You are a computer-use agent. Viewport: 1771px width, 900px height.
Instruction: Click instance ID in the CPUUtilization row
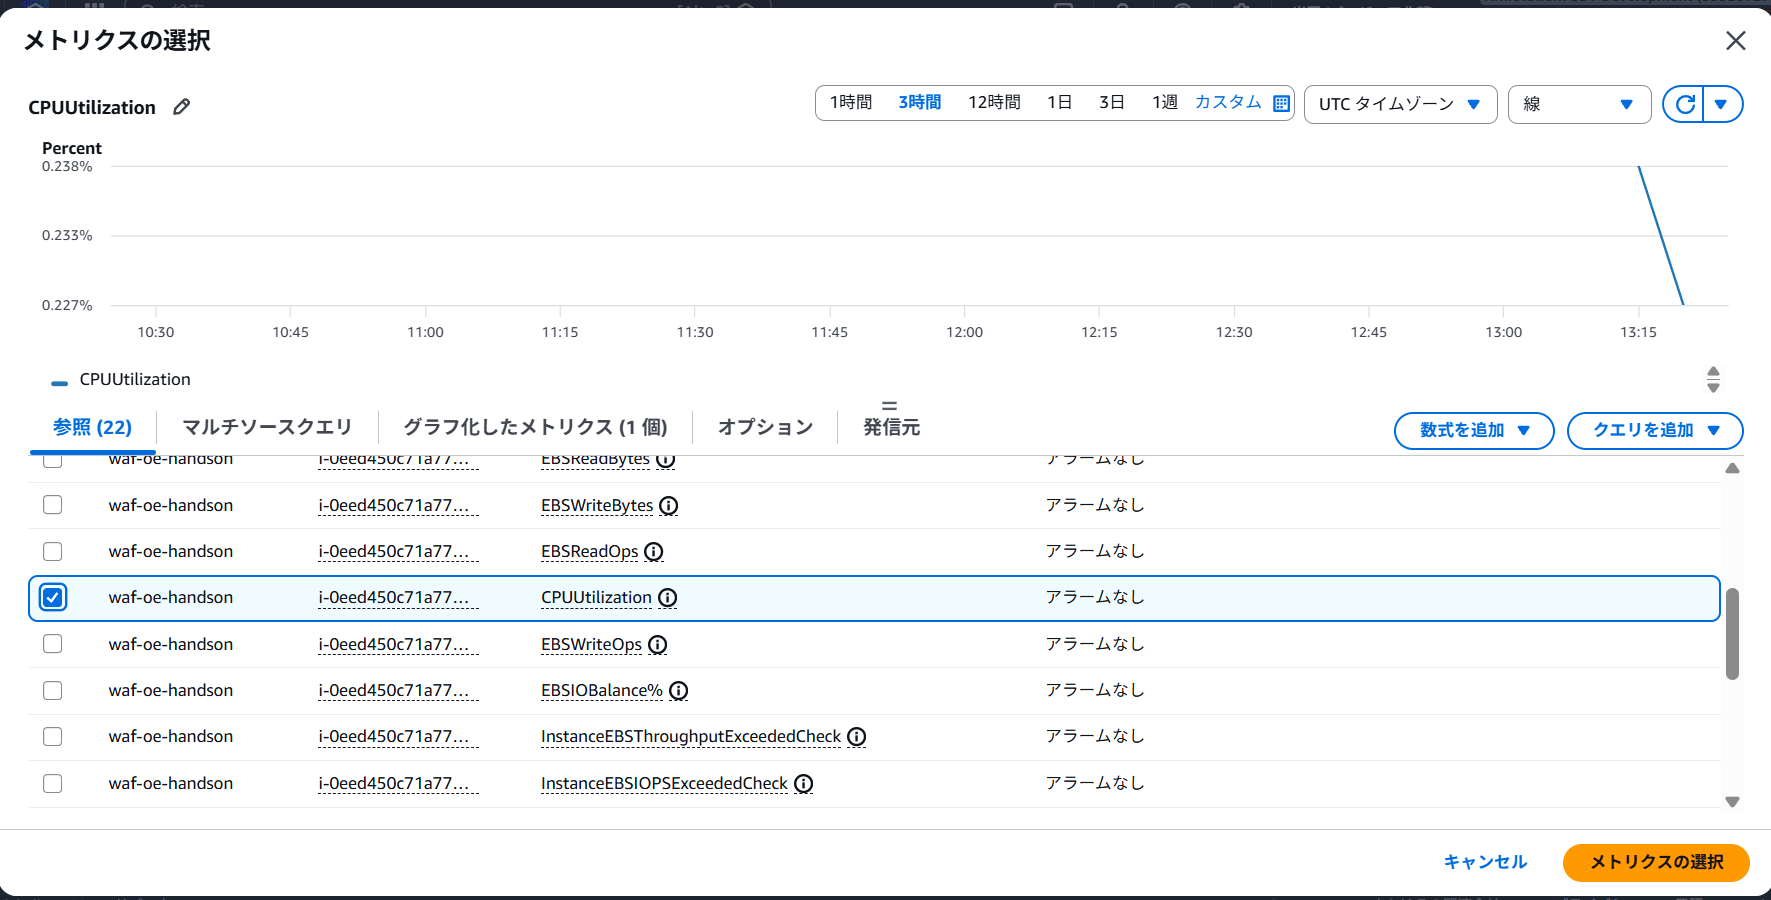(398, 597)
